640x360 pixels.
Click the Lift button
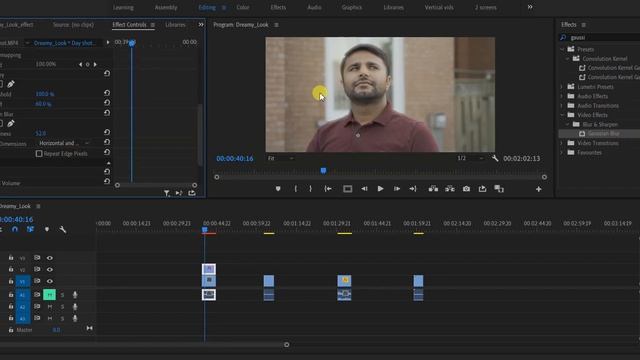(x=433, y=189)
